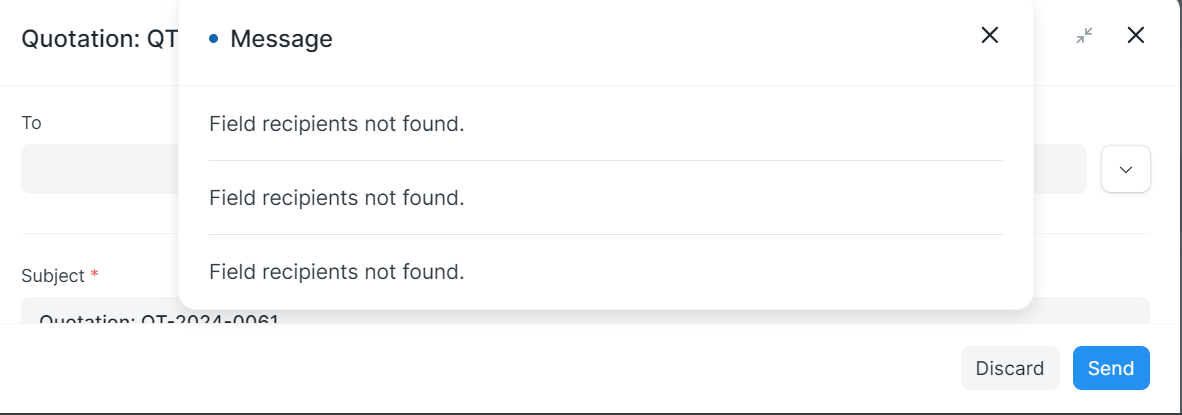The height and width of the screenshot is (415, 1182).
Task: Discard the email draft
Action: pos(1009,368)
